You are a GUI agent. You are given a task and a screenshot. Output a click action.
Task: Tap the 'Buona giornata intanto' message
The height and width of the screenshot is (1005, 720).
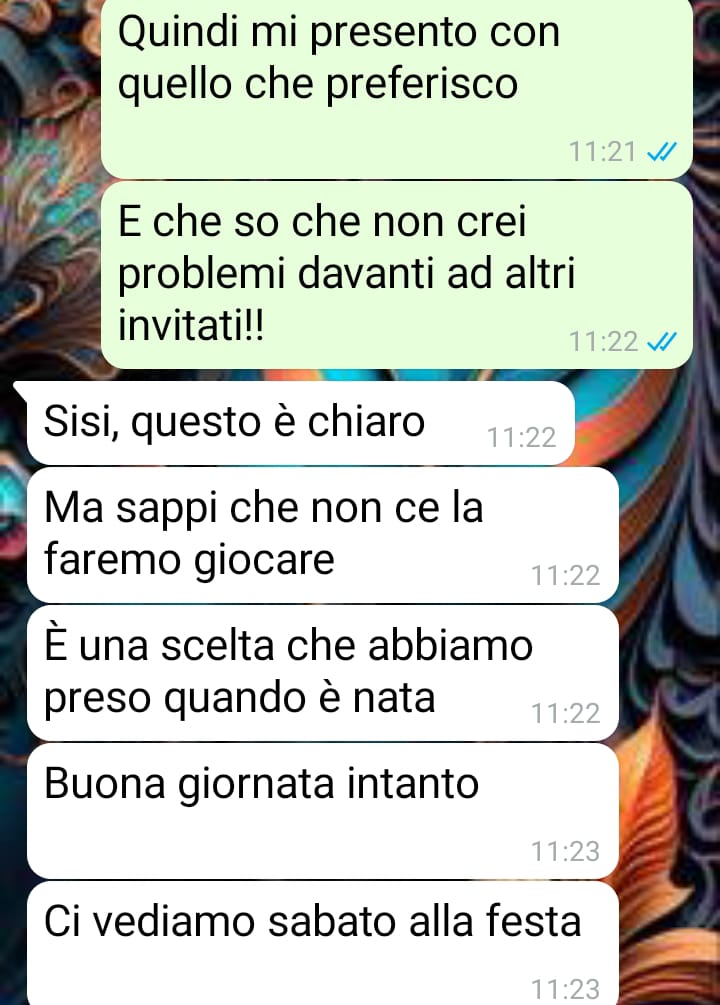(x=322, y=811)
